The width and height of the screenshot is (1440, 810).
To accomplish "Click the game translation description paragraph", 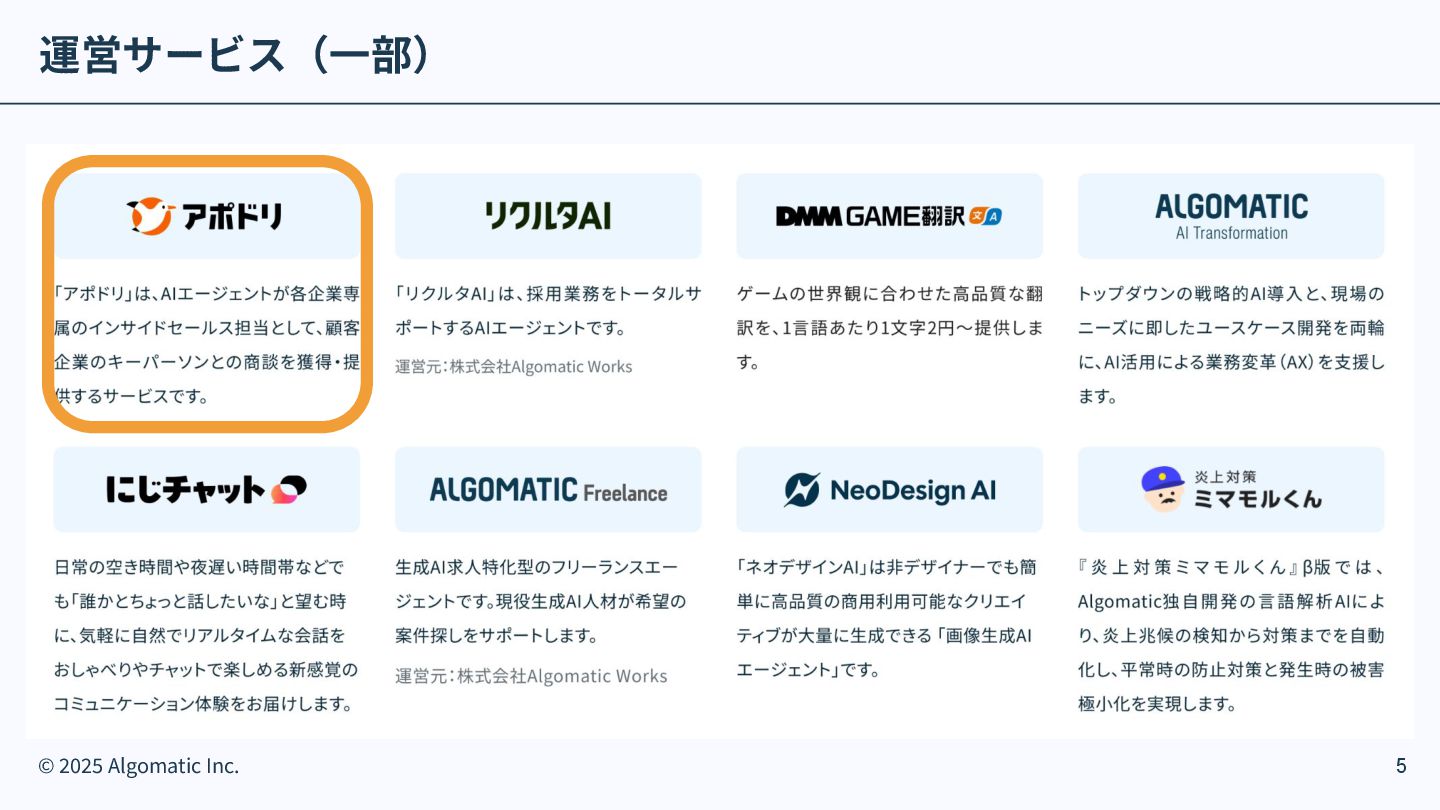I will coord(890,328).
